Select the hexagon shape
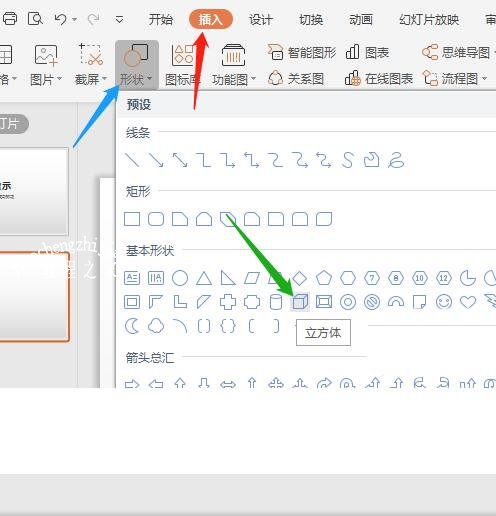 pyautogui.click(x=348, y=278)
